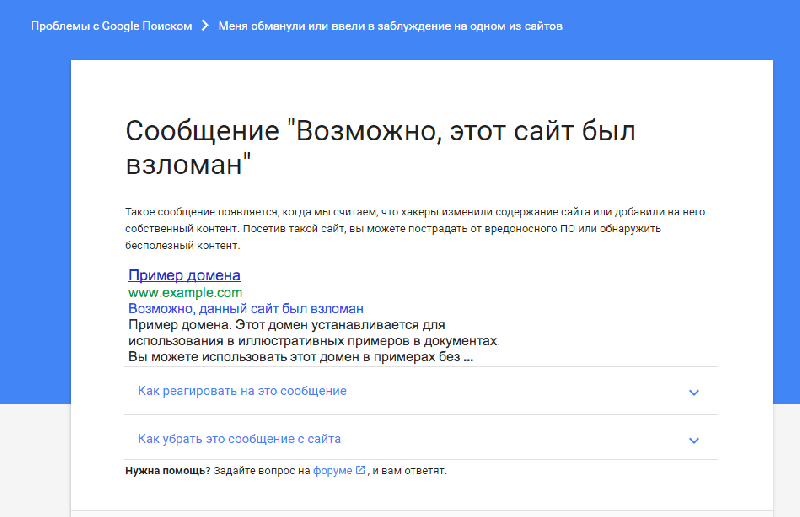
Task: Click chevron arrow for «Как убрать это сообщение с сайта»
Action: pyautogui.click(x=694, y=440)
